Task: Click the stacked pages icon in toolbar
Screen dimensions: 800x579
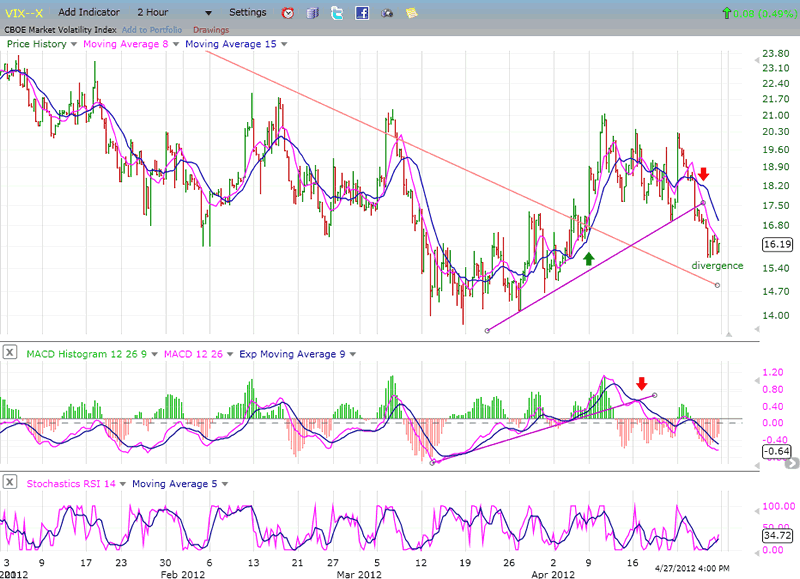Action: click(x=313, y=13)
